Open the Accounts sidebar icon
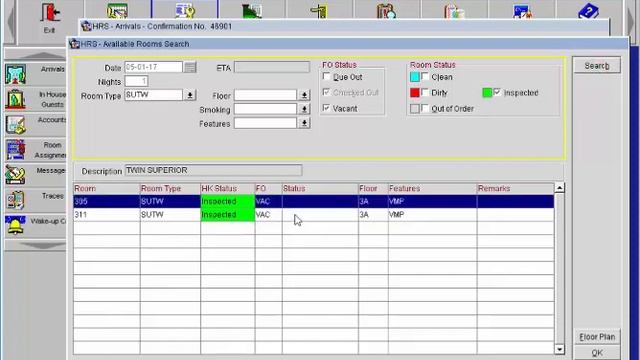This screenshot has width=640, height=360. [x=16, y=125]
